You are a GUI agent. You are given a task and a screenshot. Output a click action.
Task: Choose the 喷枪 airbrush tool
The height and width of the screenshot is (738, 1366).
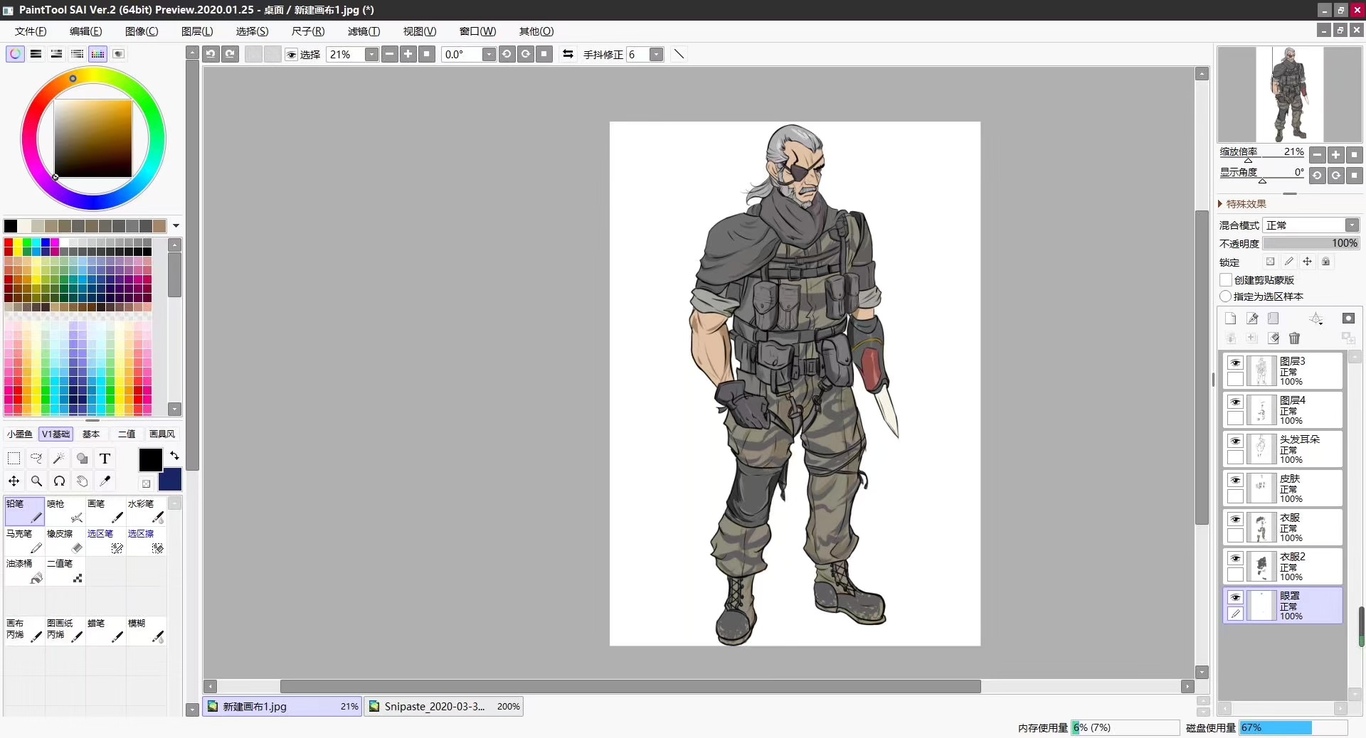click(x=65, y=511)
